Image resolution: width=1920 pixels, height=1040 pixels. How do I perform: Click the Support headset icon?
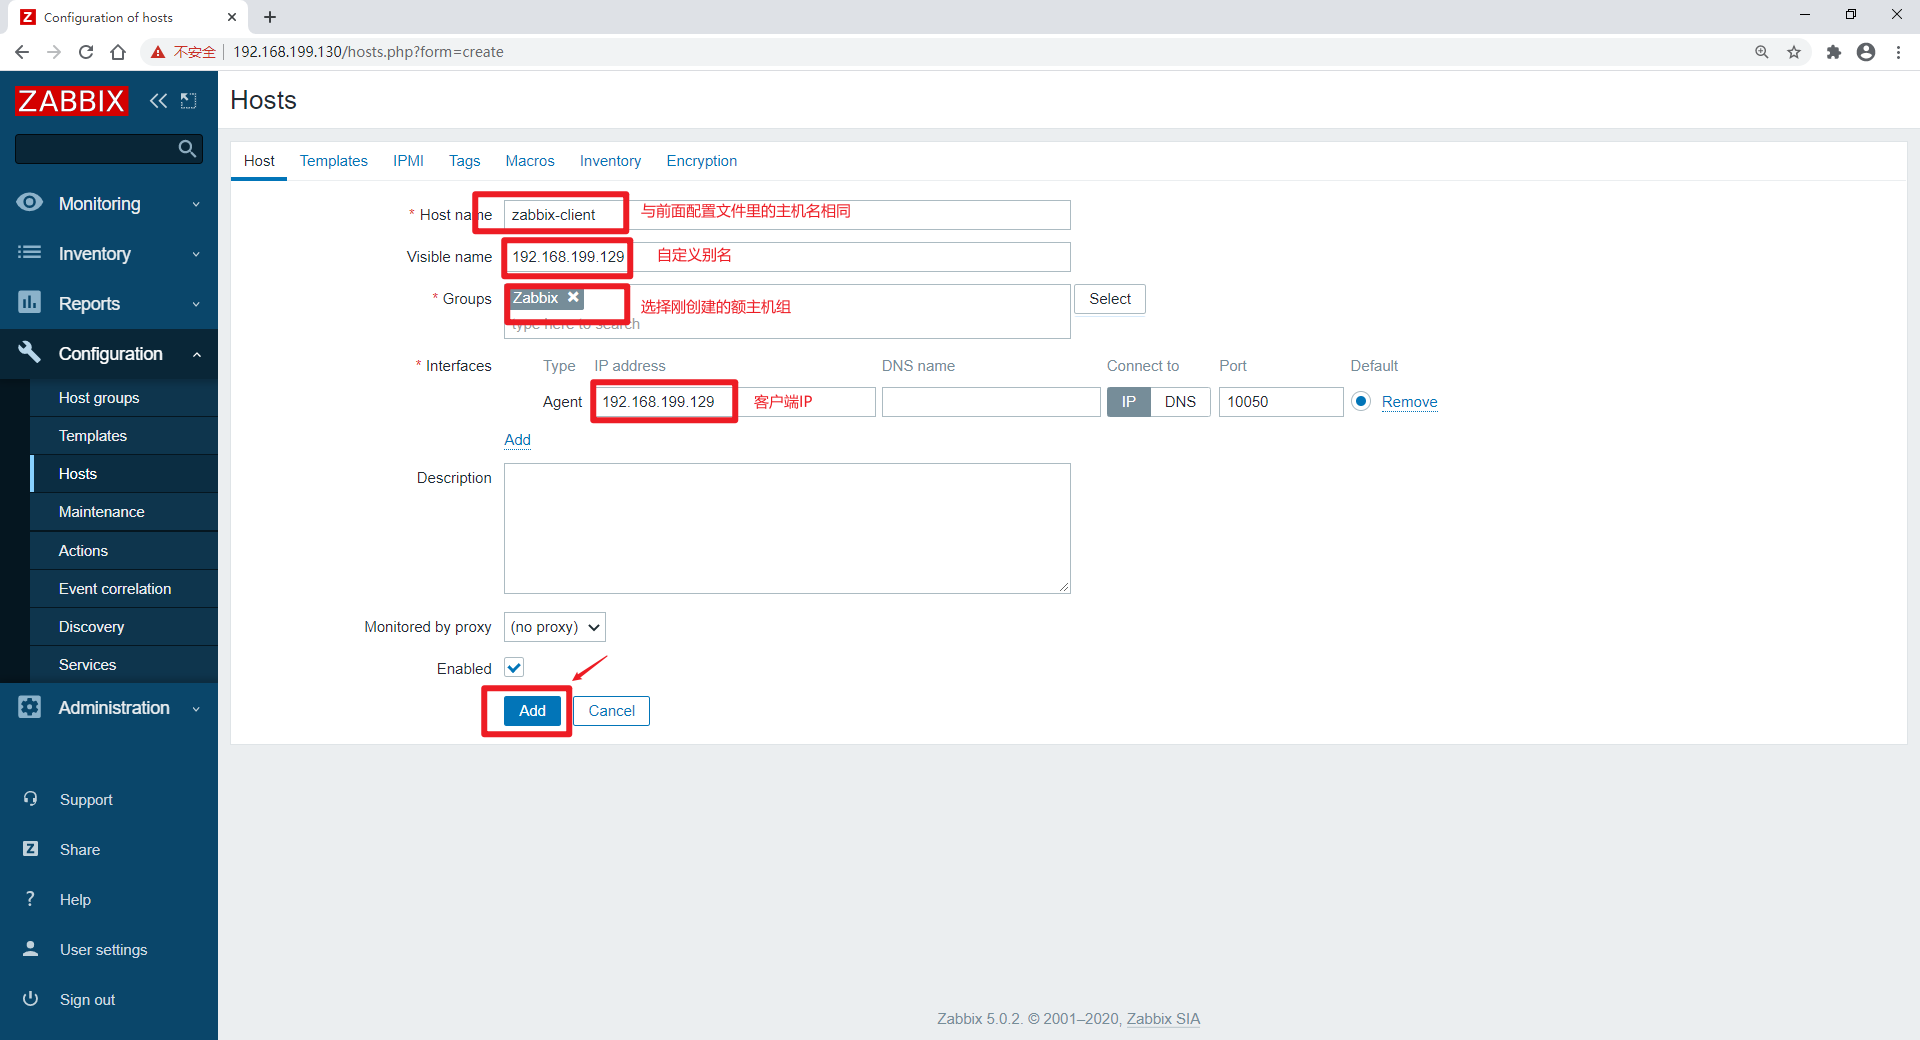[x=30, y=799]
